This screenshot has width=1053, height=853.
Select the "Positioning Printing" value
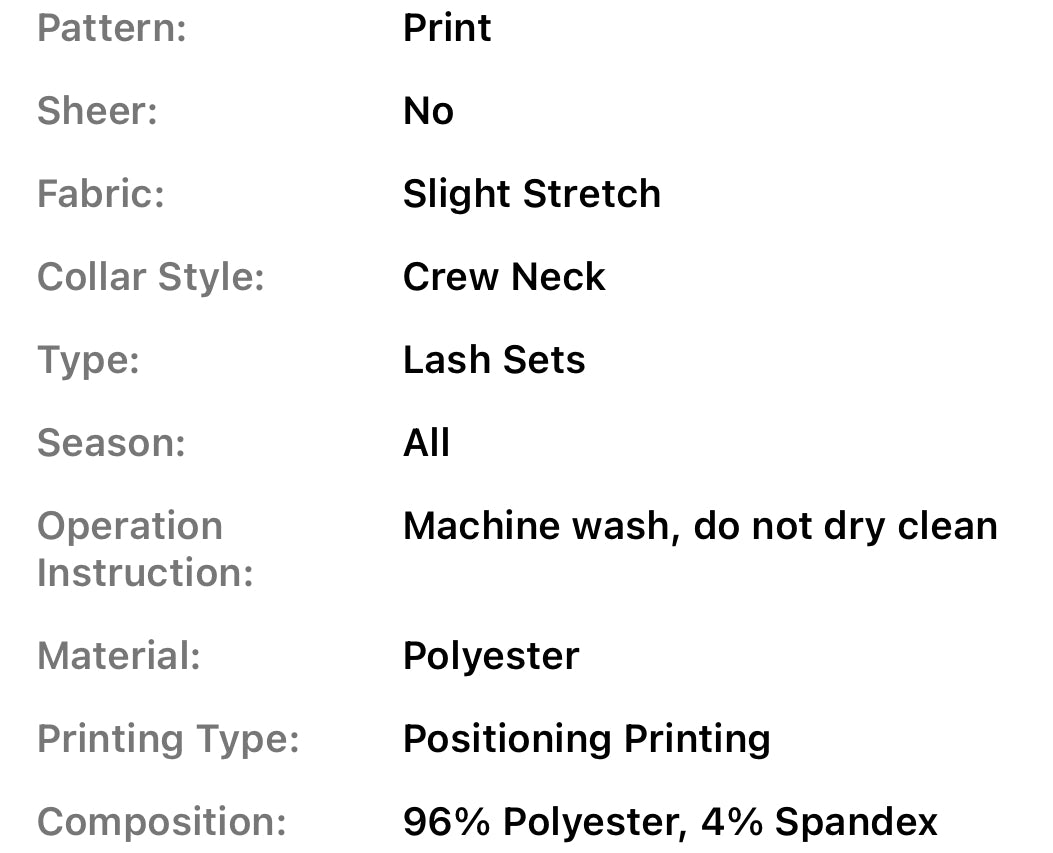(x=586, y=740)
